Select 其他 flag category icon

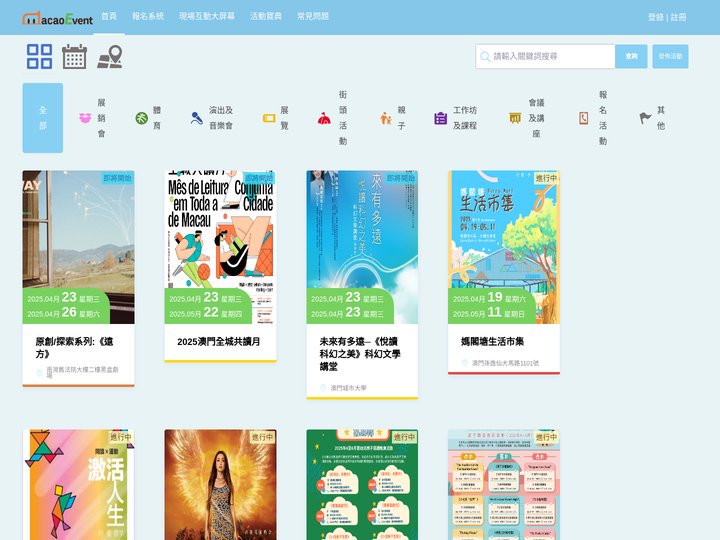pyautogui.click(x=645, y=118)
